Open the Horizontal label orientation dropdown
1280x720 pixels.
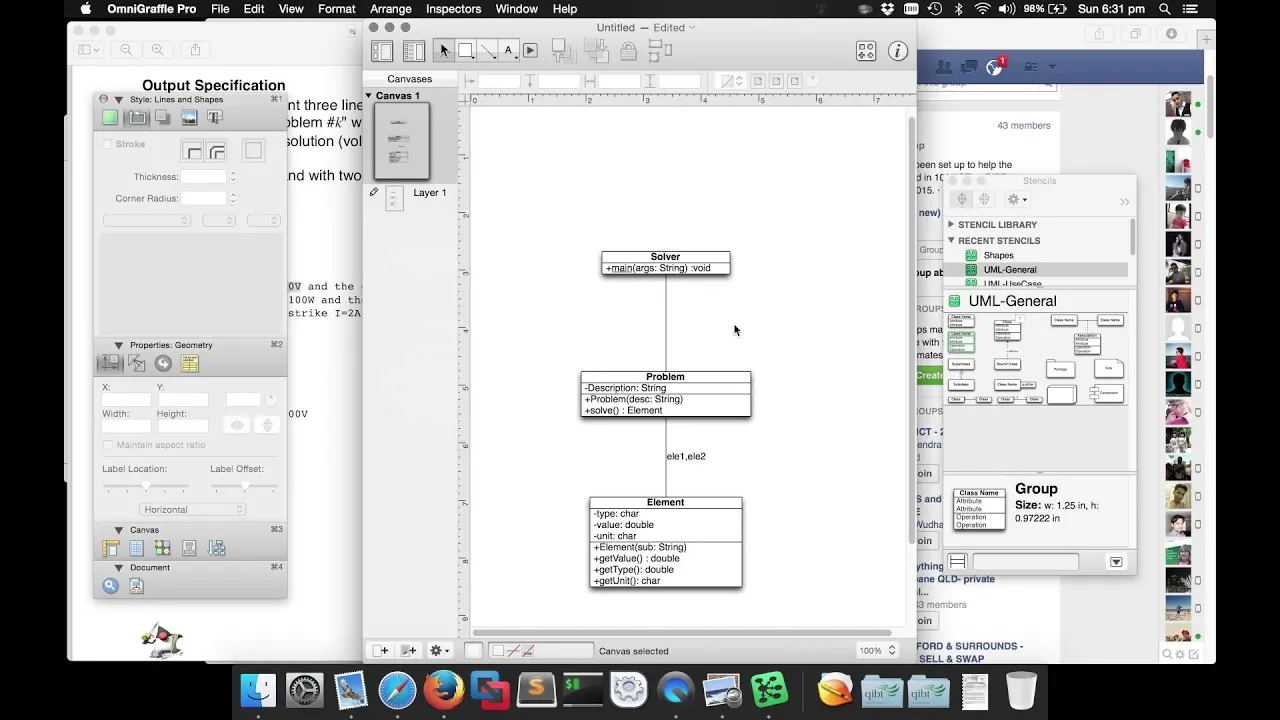[x=192, y=510]
